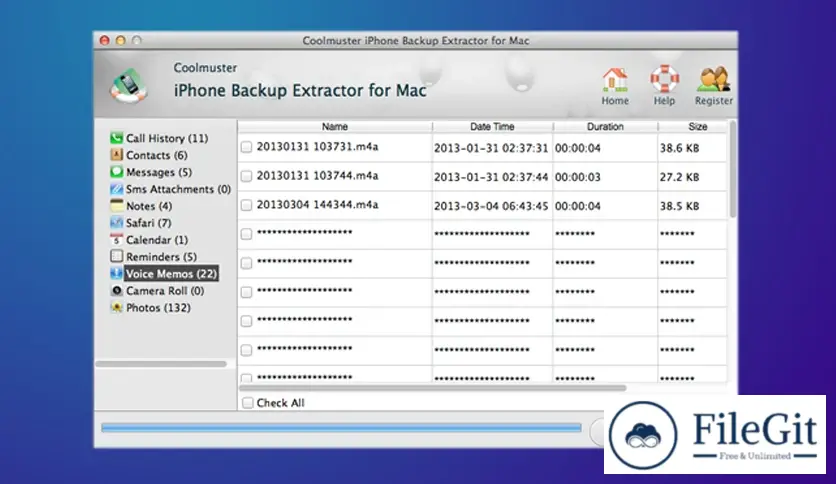Select the Call History phone icon
Image resolution: width=836 pixels, height=484 pixels.
(117, 138)
